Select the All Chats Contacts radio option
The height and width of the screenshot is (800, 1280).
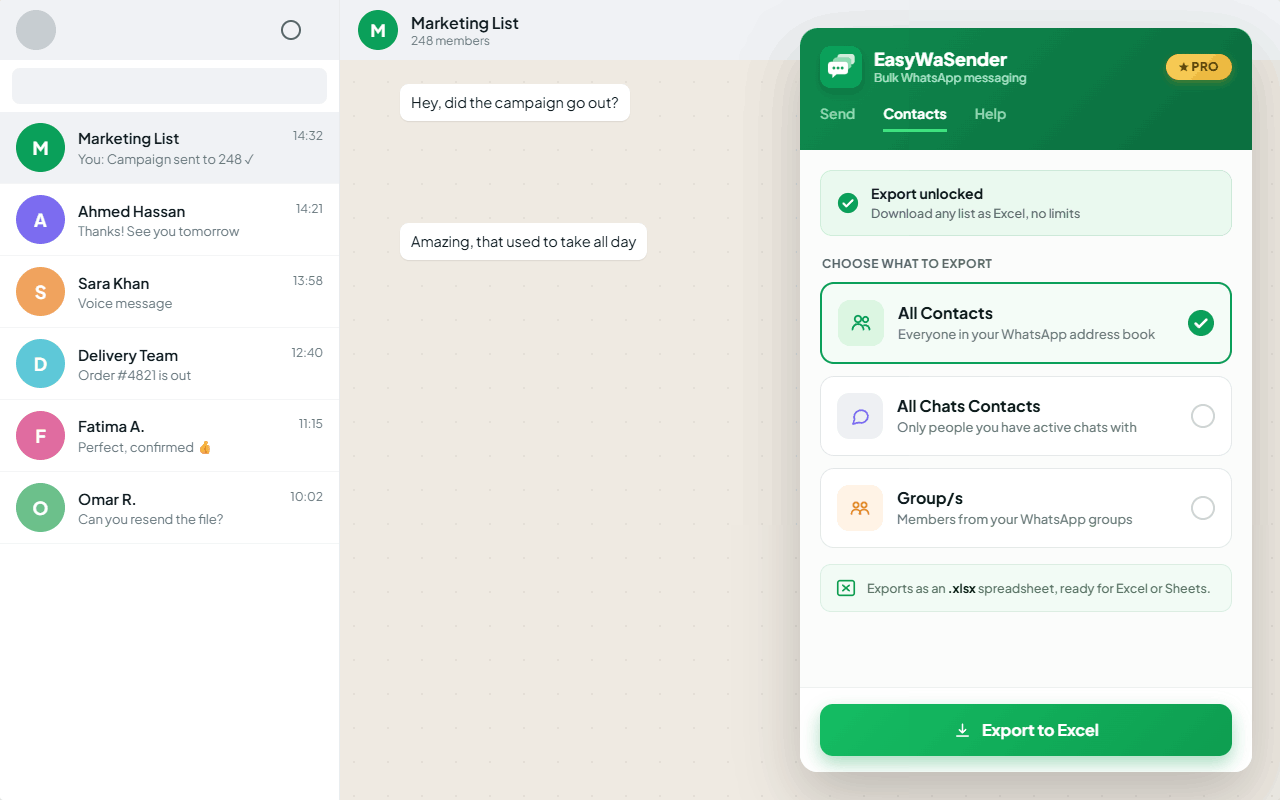pyautogui.click(x=1203, y=416)
